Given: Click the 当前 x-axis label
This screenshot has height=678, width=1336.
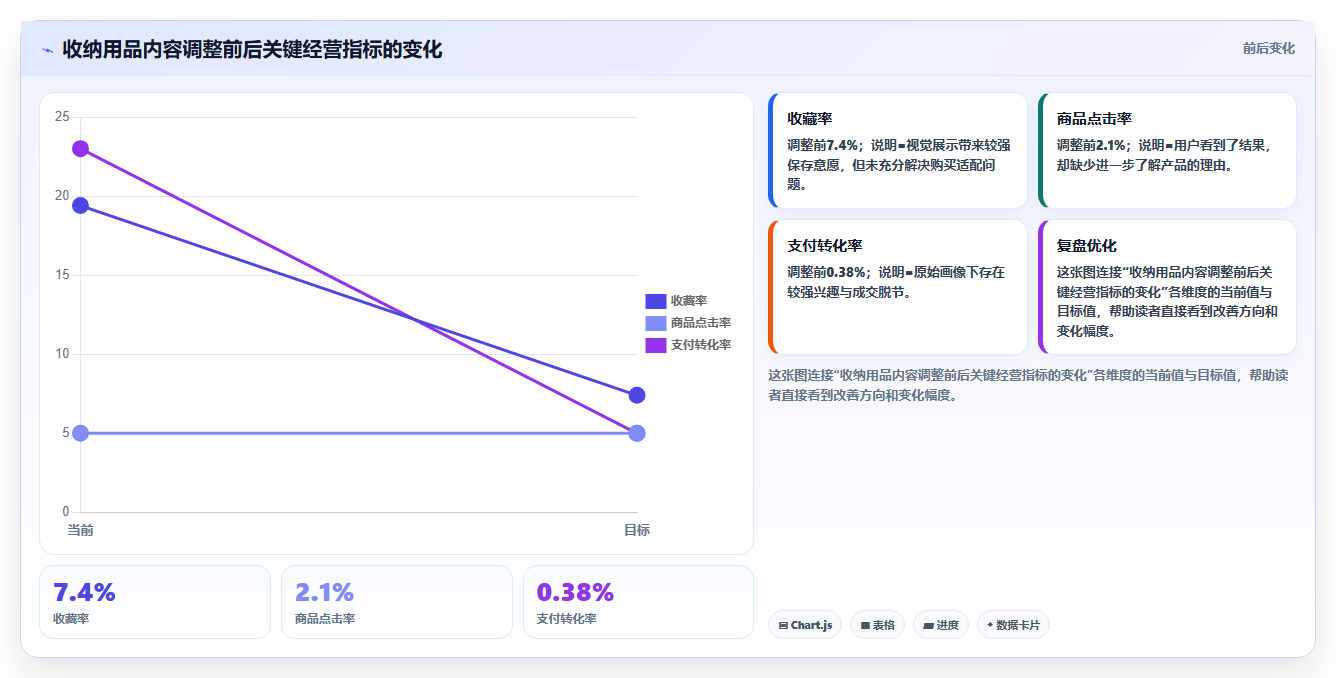Looking at the screenshot, I should pyautogui.click(x=80, y=530).
